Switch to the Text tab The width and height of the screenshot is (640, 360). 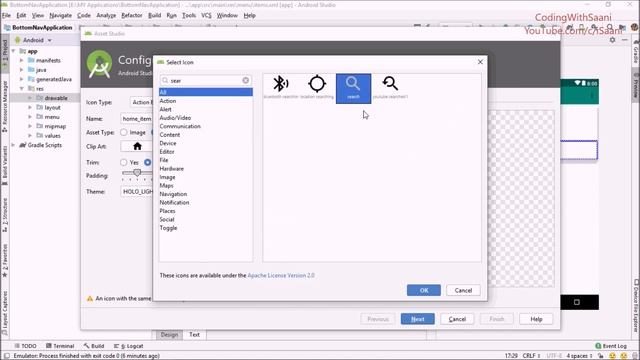pos(194,335)
